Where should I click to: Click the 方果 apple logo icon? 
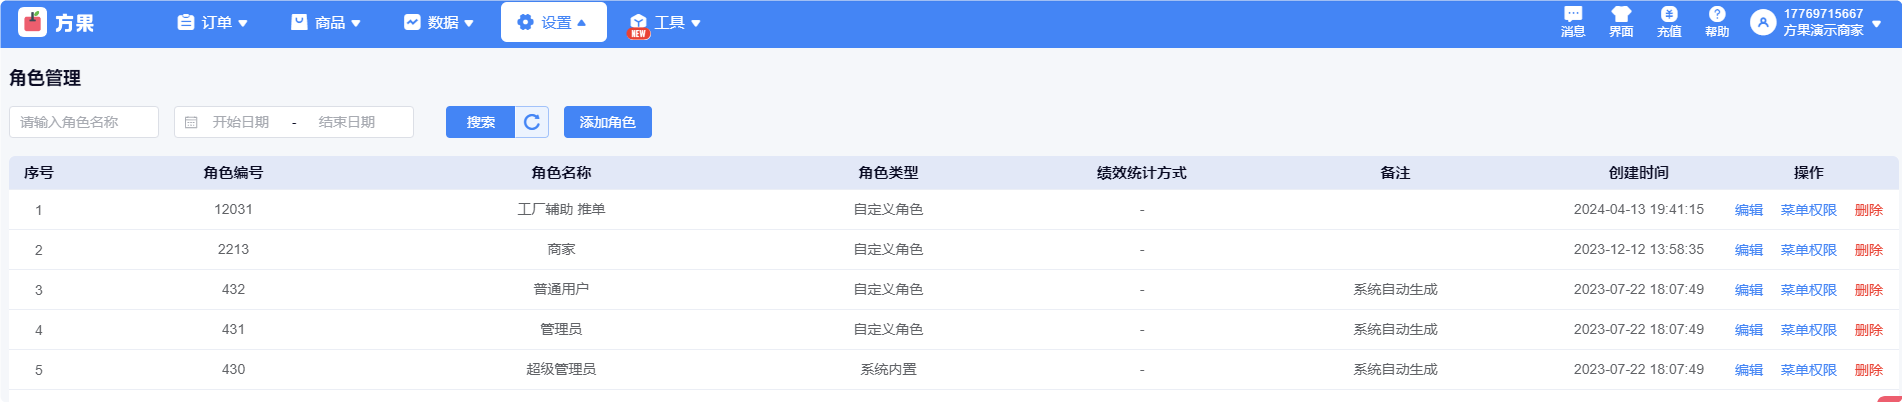(33, 22)
